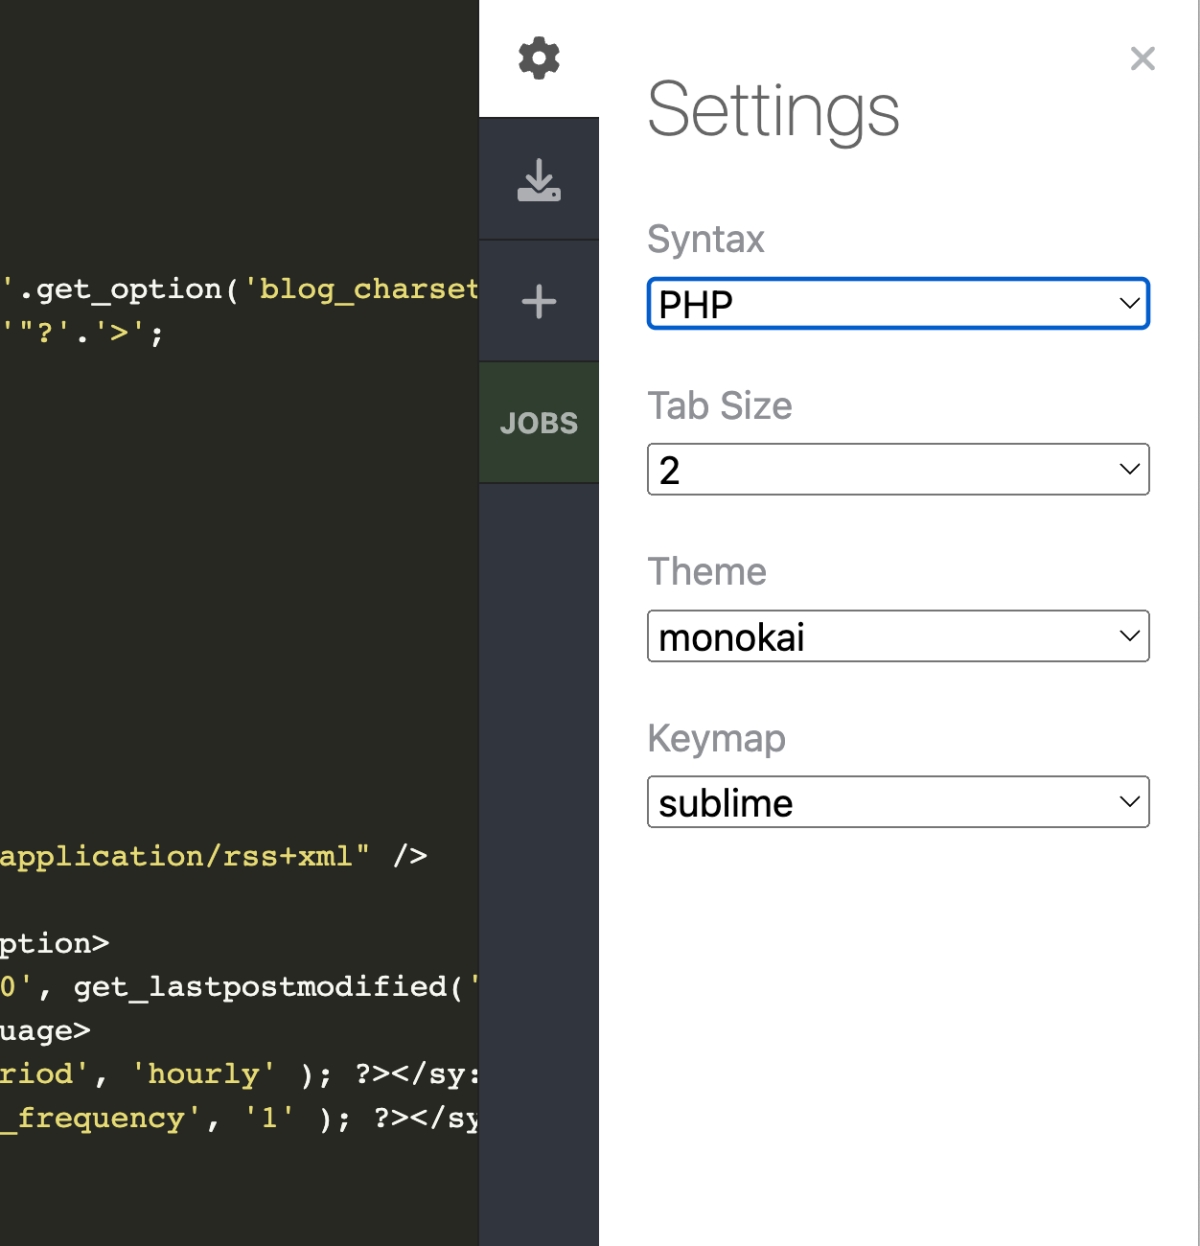This screenshot has width=1200, height=1246.
Task: Click the _frequency code line
Action: point(100,1118)
